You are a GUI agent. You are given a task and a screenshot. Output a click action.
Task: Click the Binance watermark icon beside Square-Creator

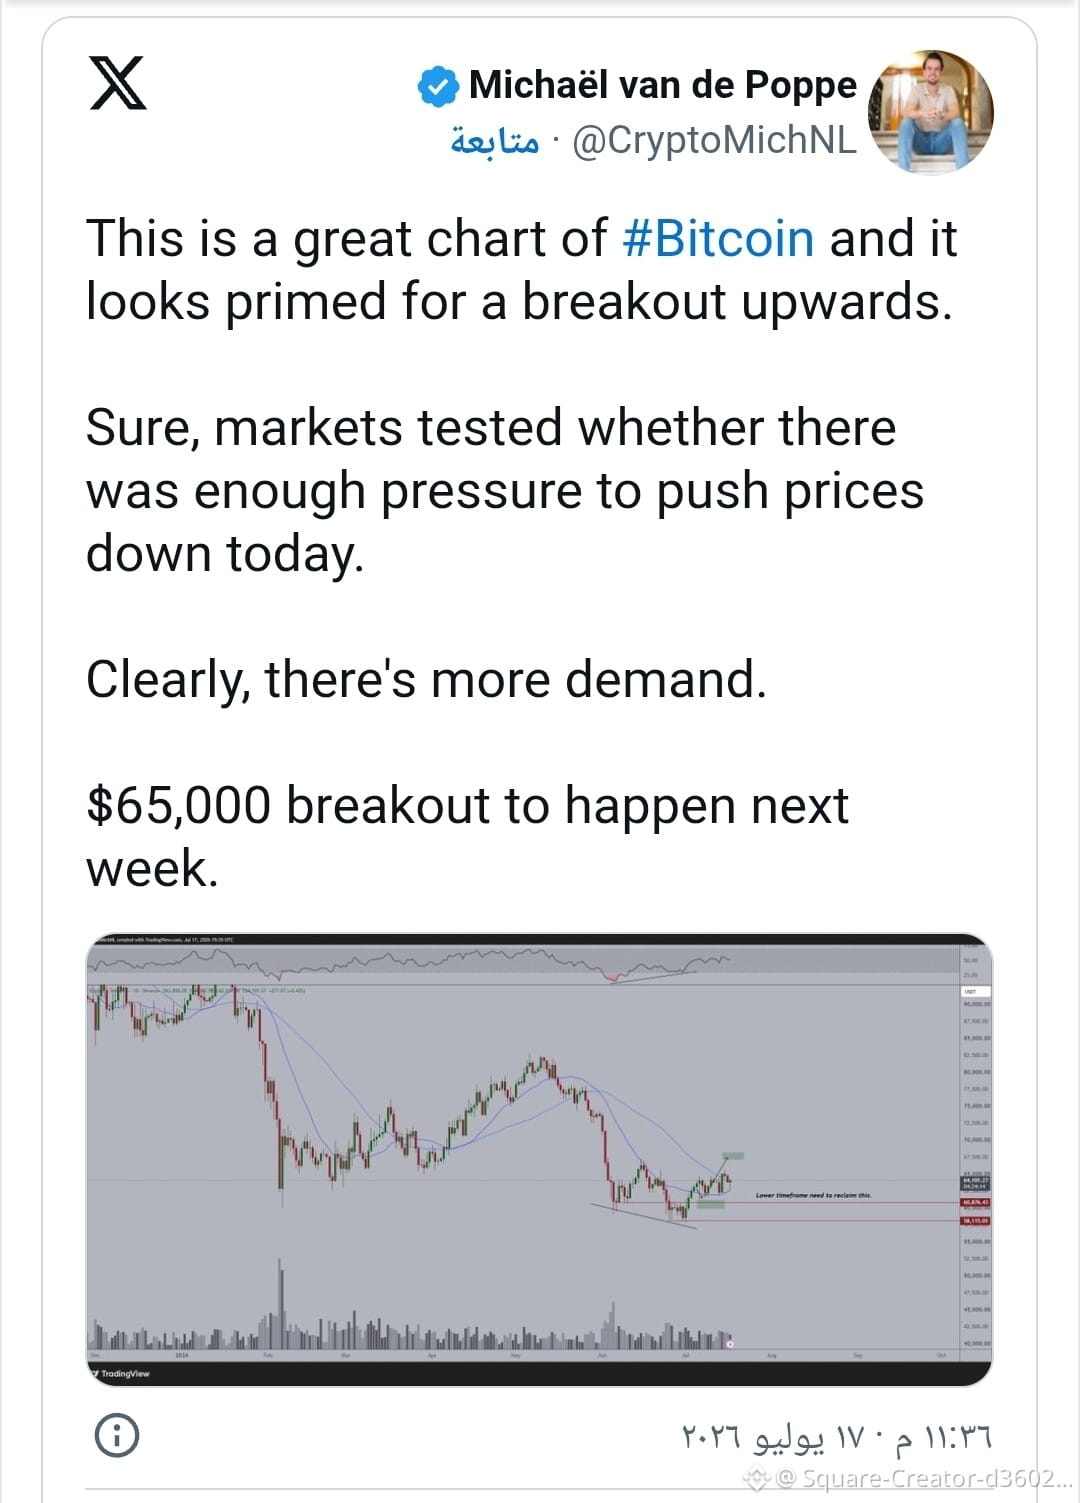[x=756, y=1477]
